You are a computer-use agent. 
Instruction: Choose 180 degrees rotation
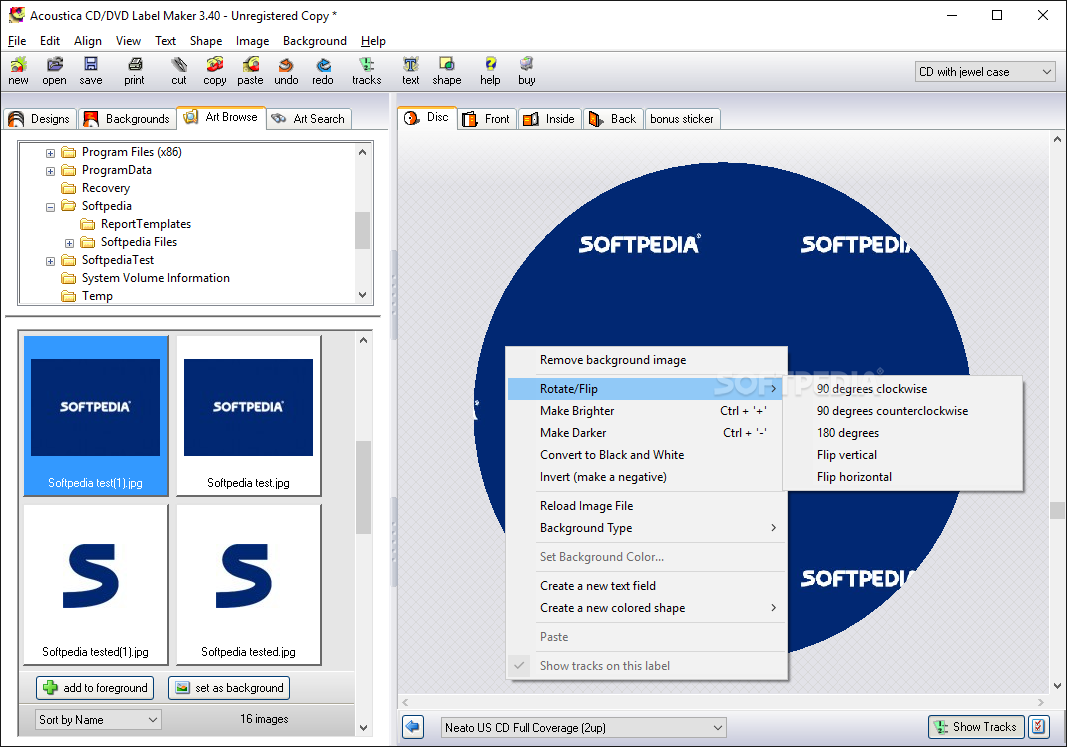(903, 433)
